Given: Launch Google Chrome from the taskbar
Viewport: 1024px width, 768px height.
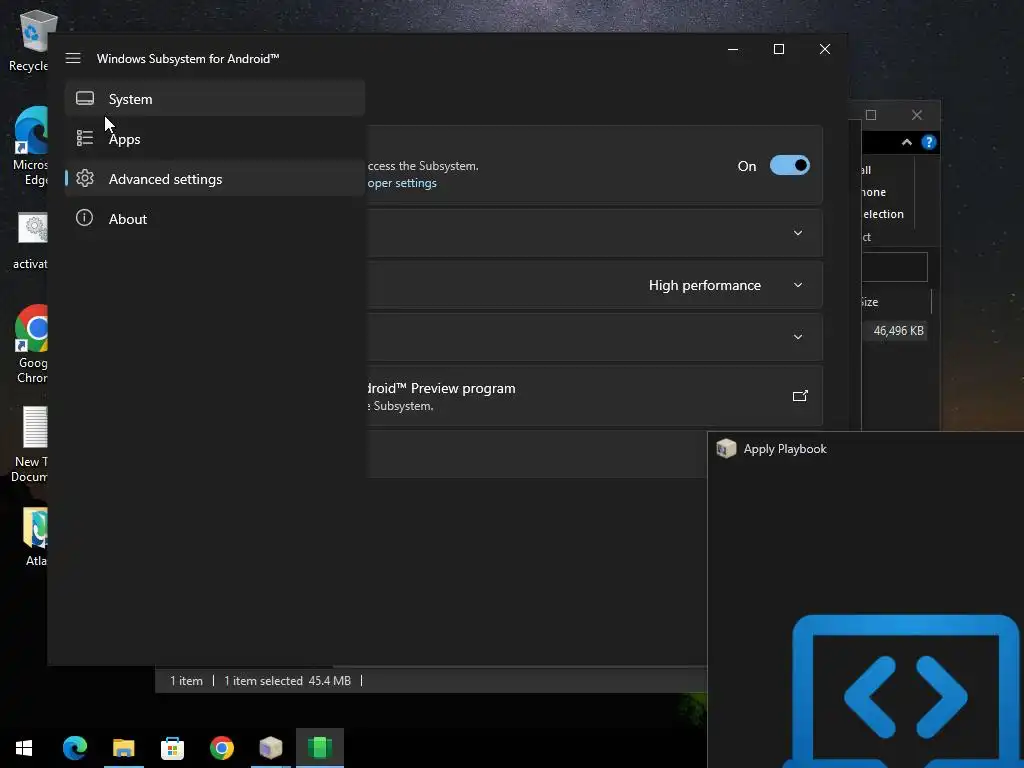Looking at the screenshot, I should 222,748.
